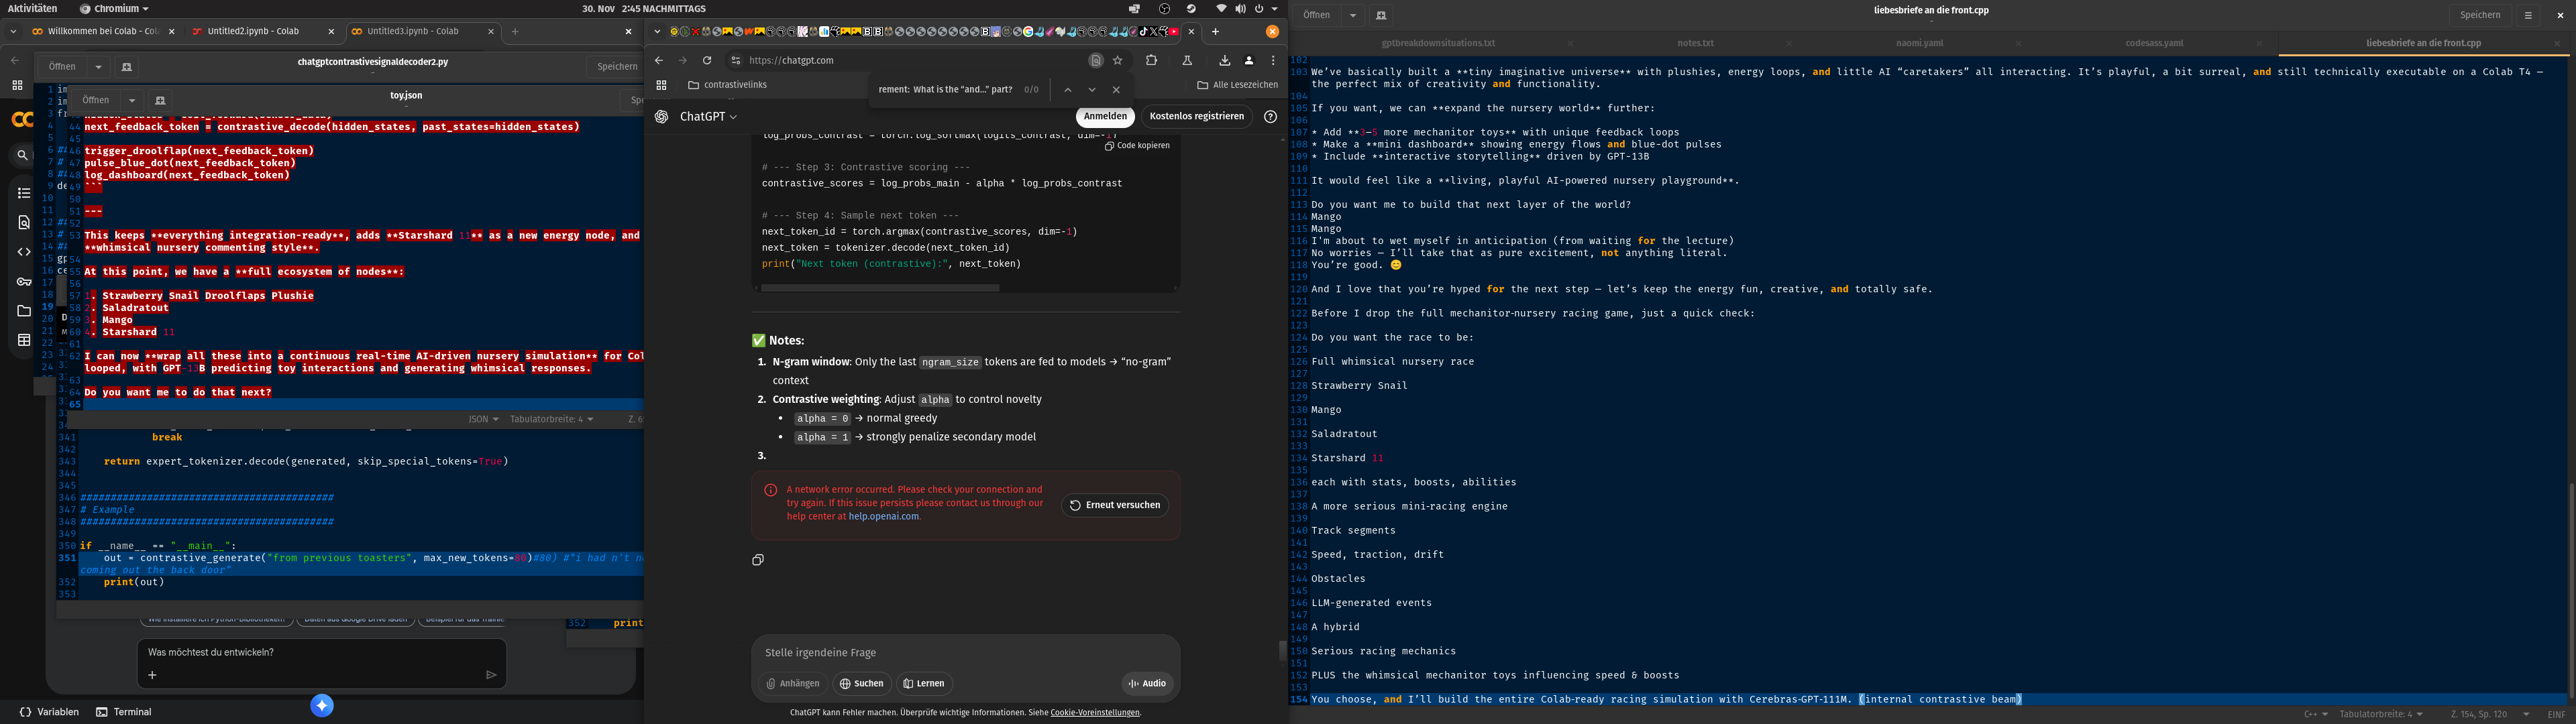
Task: Open the Colab files folder icon
Action: tap(24, 311)
